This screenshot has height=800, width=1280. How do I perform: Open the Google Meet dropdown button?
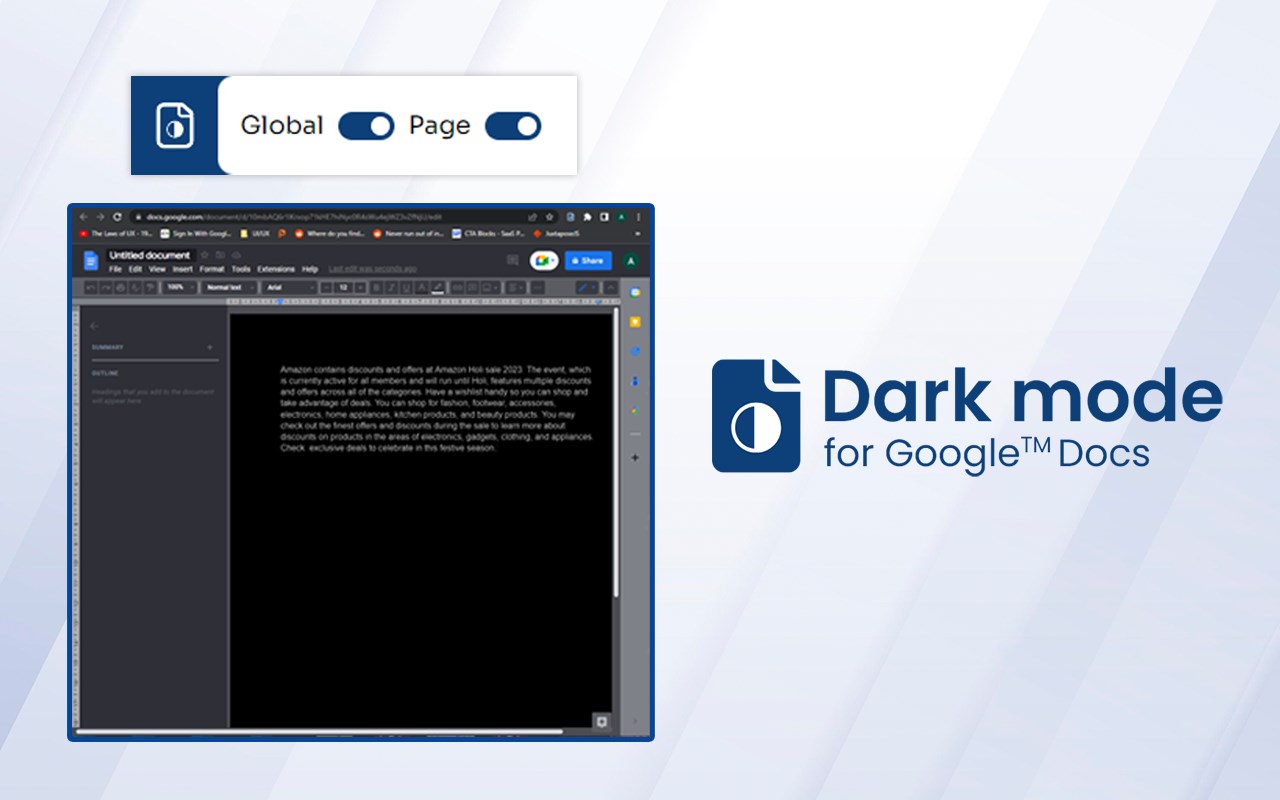click(544, 260)
